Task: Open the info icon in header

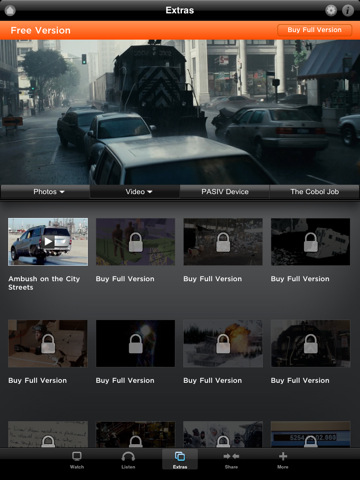Action: (348, 10)
